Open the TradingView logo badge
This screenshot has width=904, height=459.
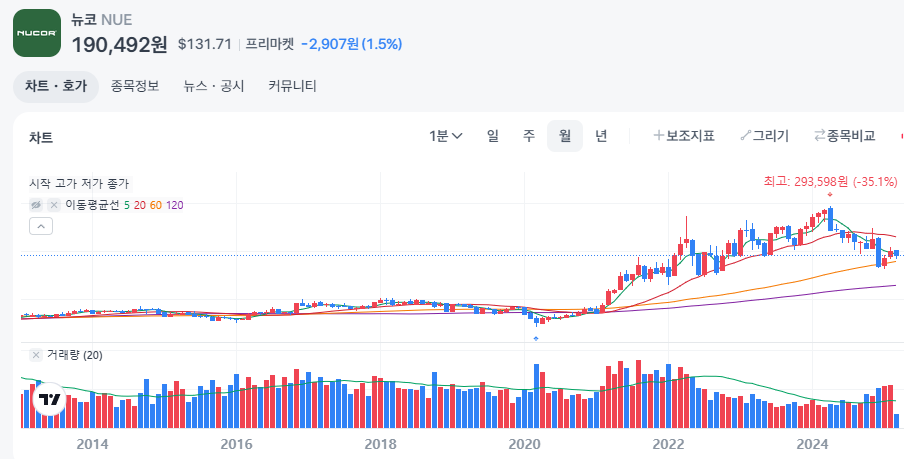click(x=50, y=399)
